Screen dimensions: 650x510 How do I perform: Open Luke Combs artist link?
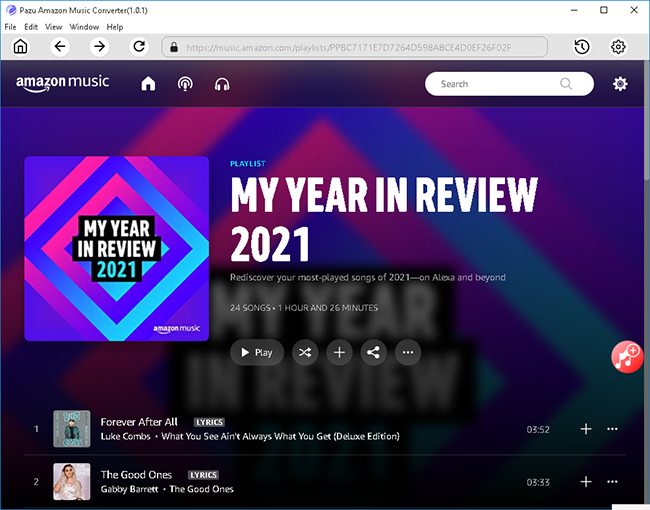coord(125,436)
